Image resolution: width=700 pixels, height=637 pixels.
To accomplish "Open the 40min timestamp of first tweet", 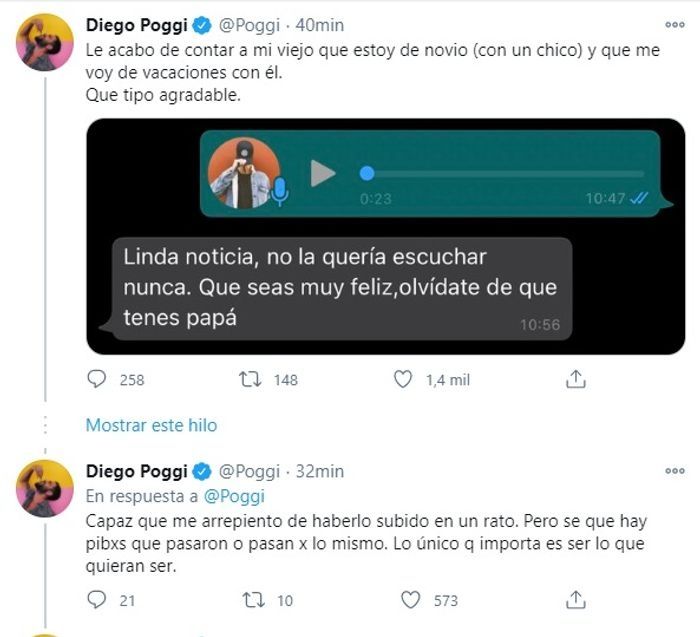I will click(320, 25).
